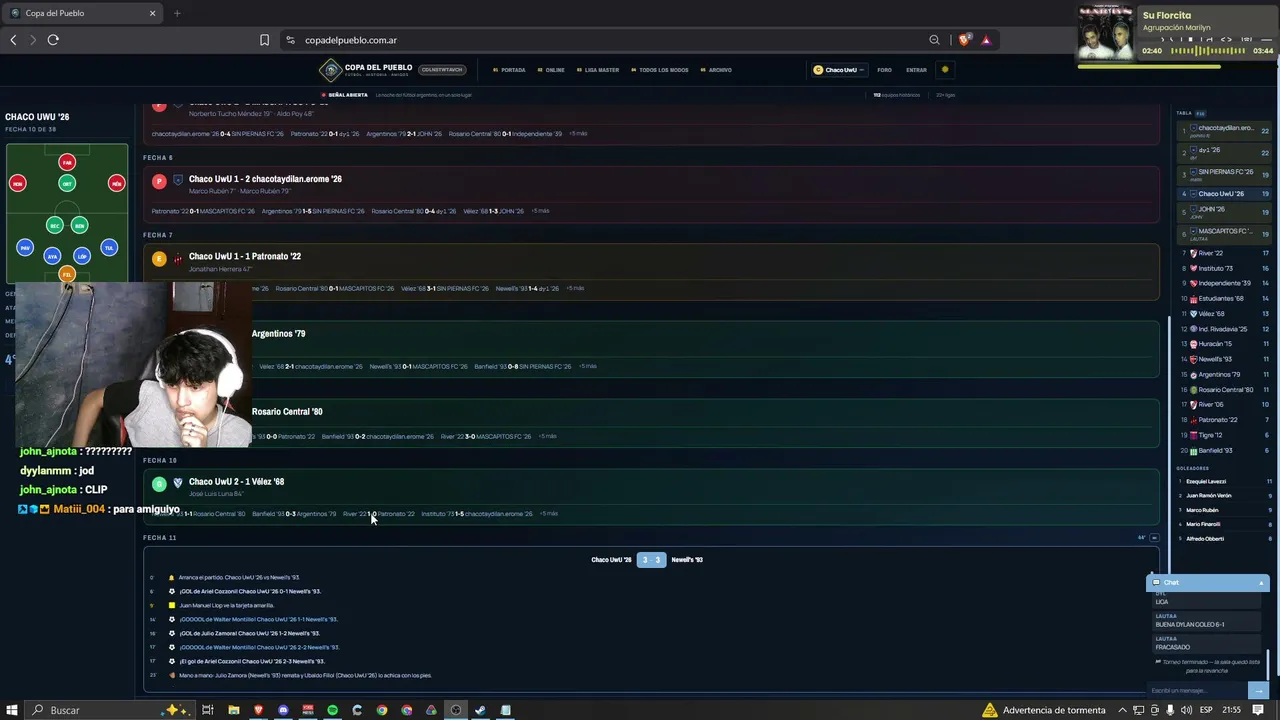Expand the Chaco UwU team dropdown
The image size is (1280, 720).
point(838,70)
